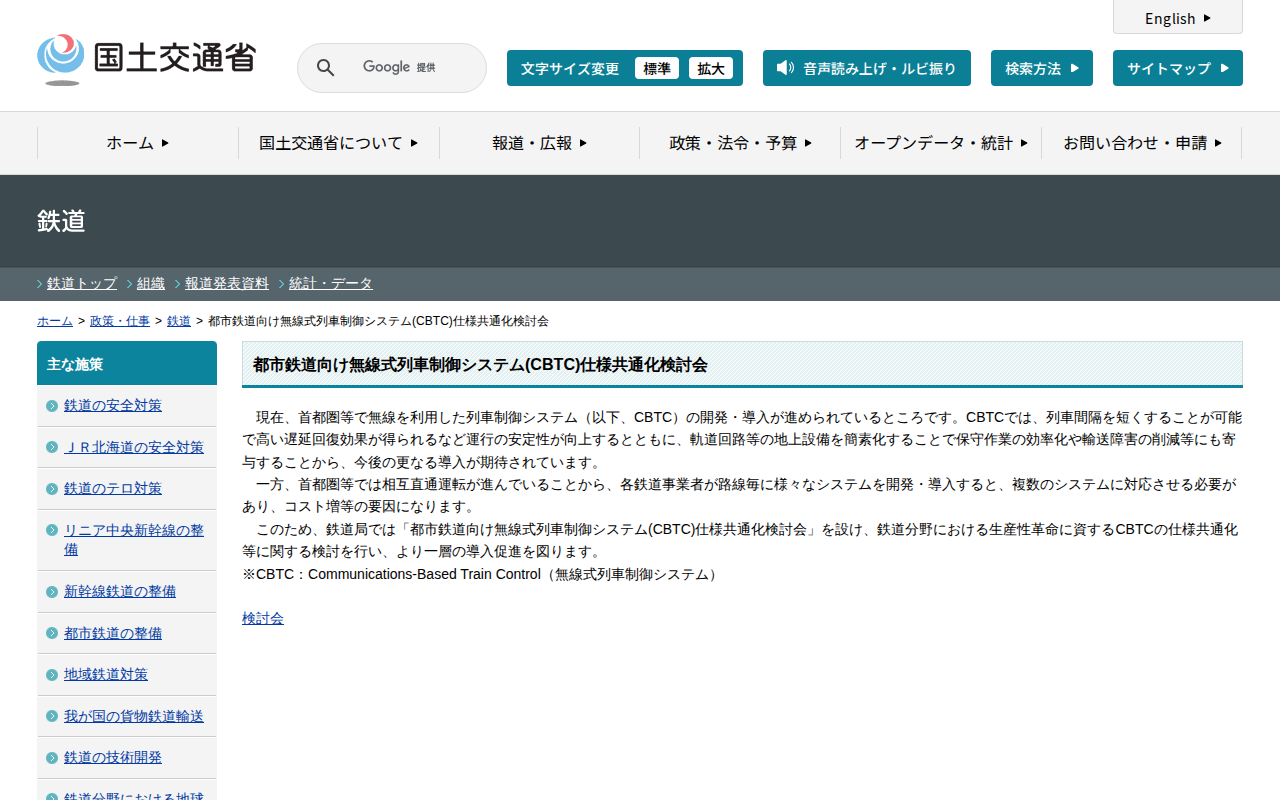Expand the 国土交通省について menu
Screen dimensions: 1280x800
click(x=338, y=143)
